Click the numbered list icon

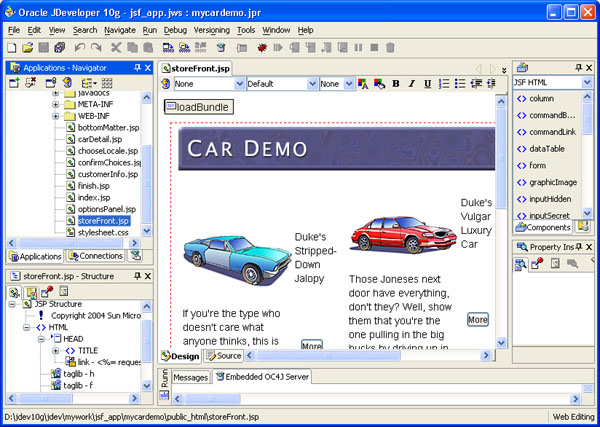pyautogui.click(x=444, y=84)
